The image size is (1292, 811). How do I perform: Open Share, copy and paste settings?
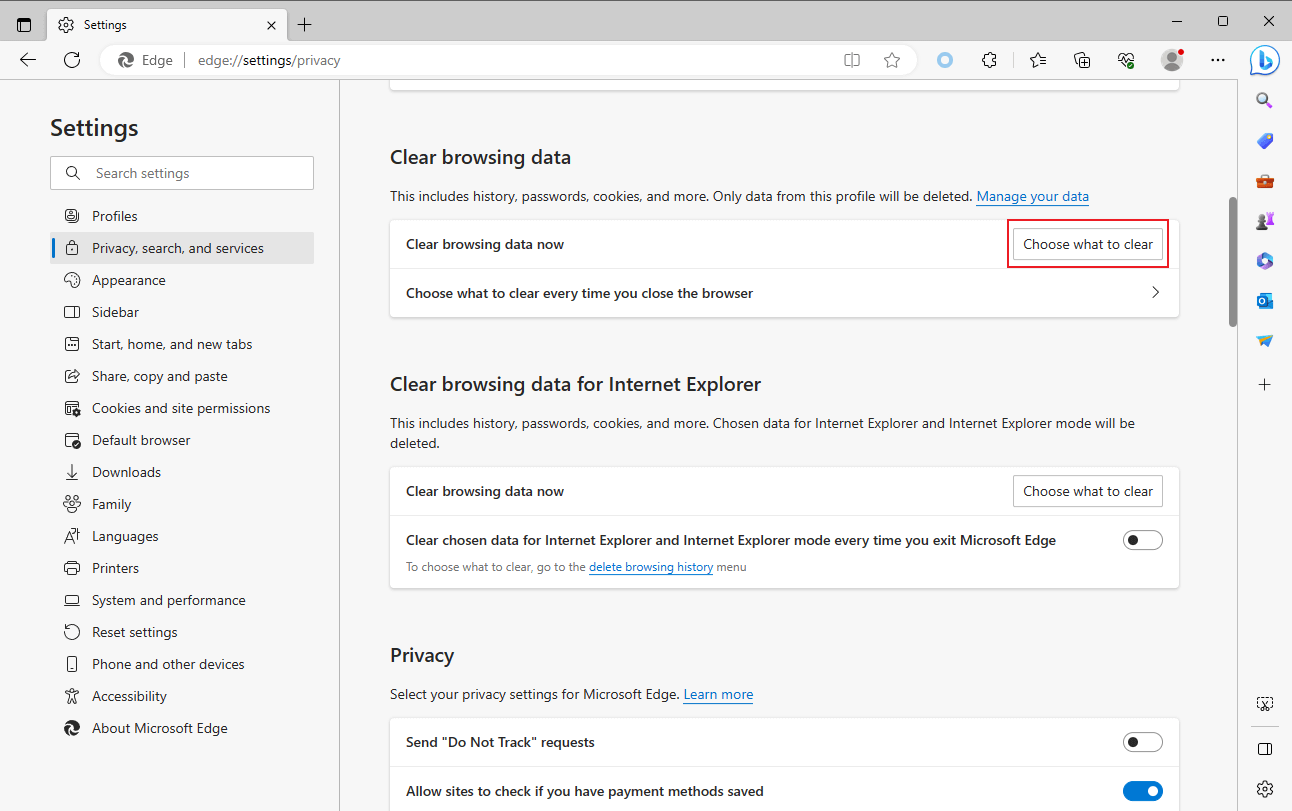182,376
